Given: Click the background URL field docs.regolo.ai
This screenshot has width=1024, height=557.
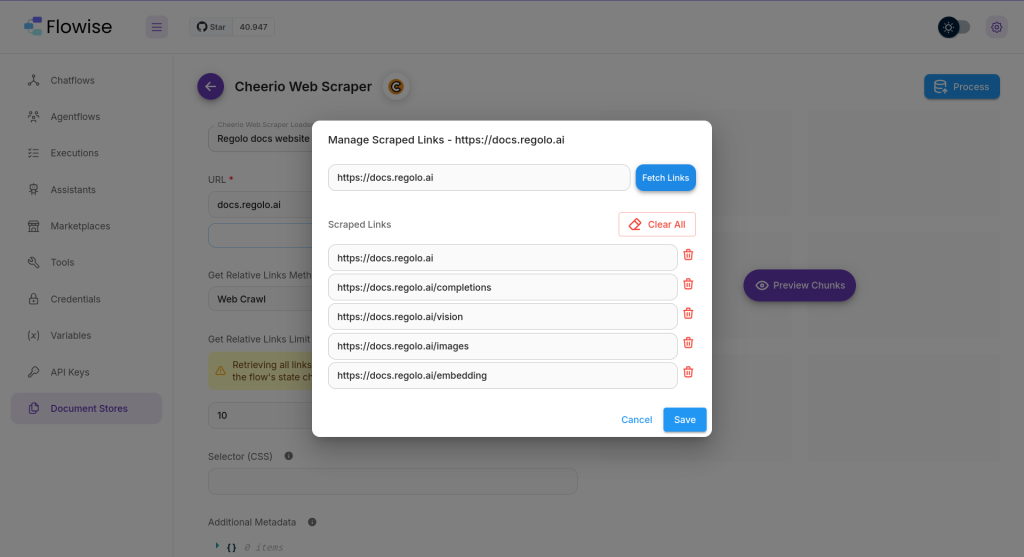Looking at the screenshot, I should (261, 204).
